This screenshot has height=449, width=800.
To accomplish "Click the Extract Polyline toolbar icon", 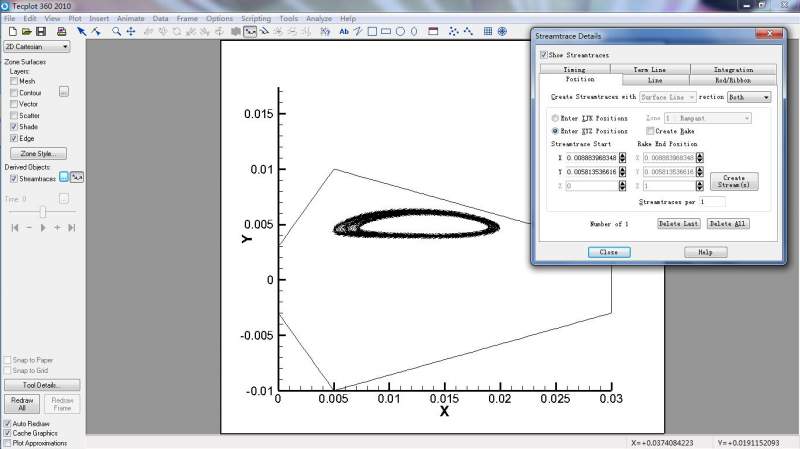I will click(468, 32).
